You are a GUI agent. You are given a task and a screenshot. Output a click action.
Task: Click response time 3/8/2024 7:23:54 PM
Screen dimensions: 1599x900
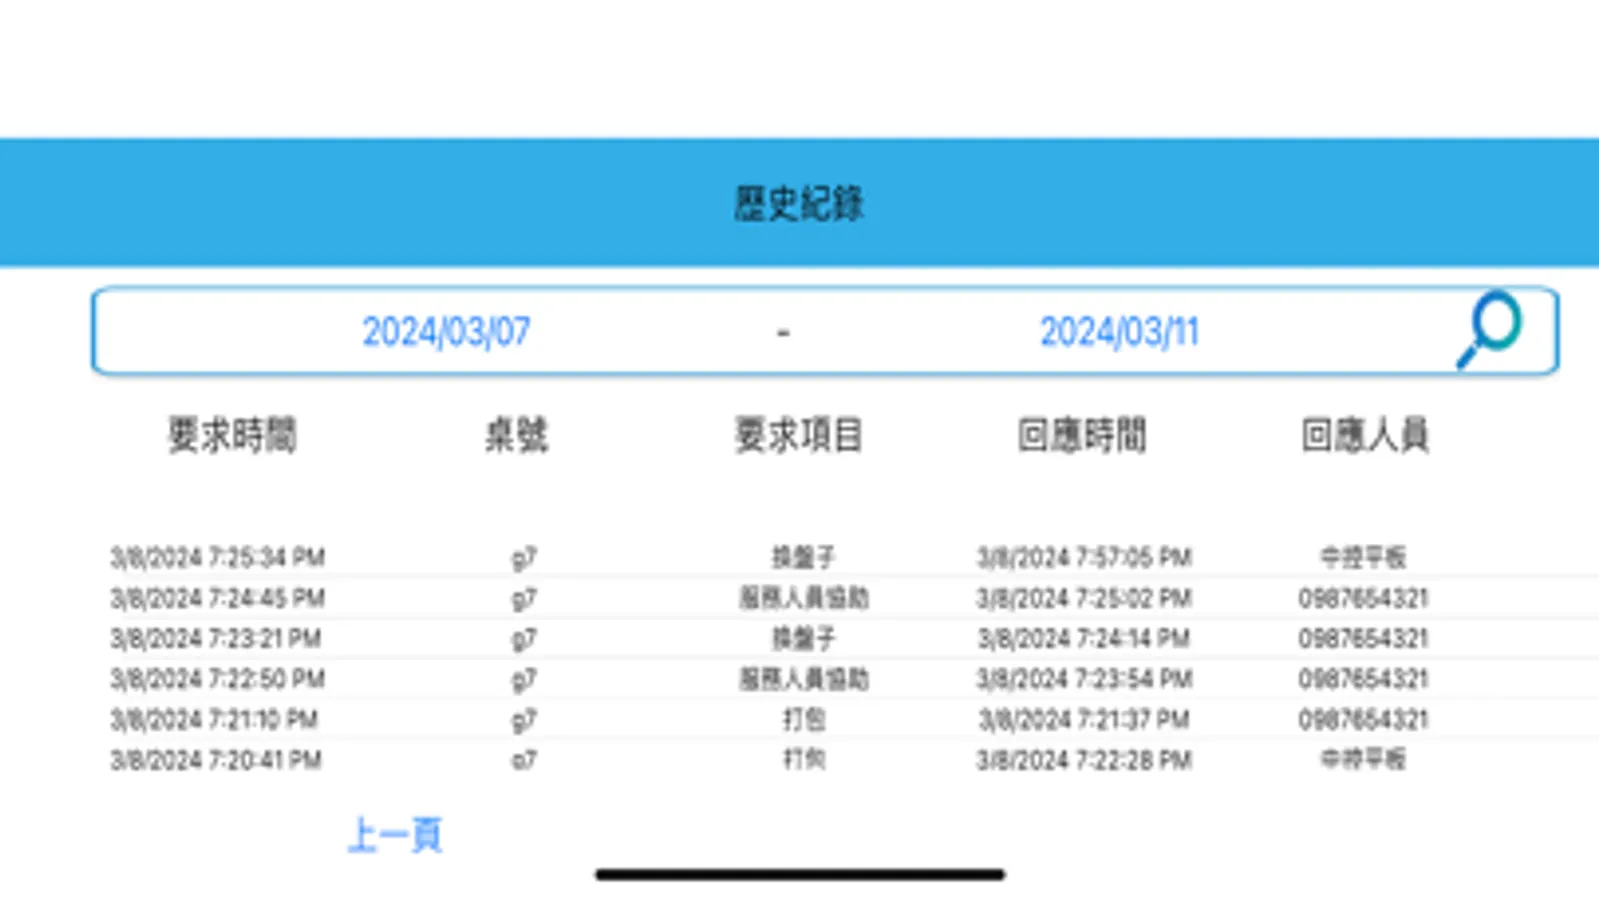[1084, 679]
